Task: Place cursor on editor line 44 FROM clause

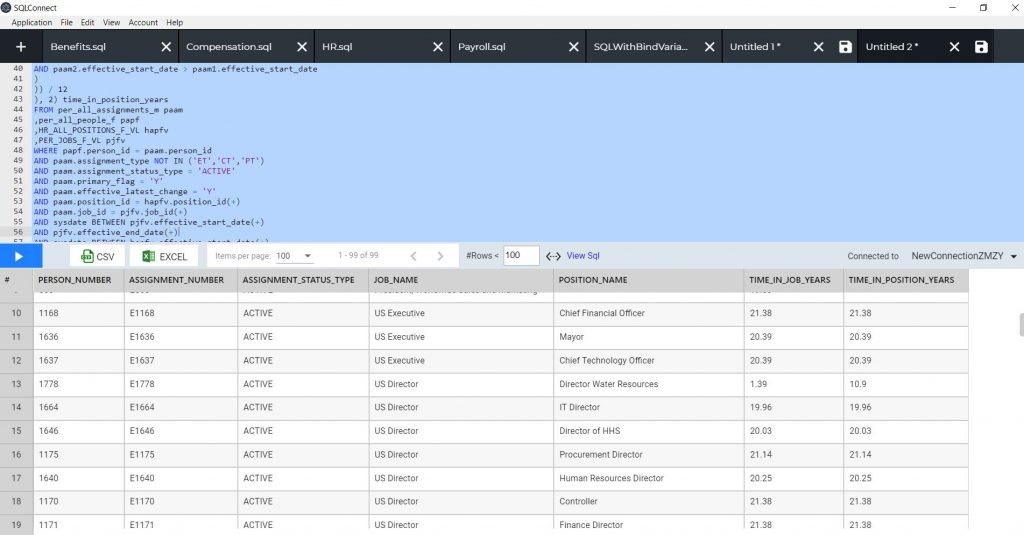Action: (x=108, y=110)
